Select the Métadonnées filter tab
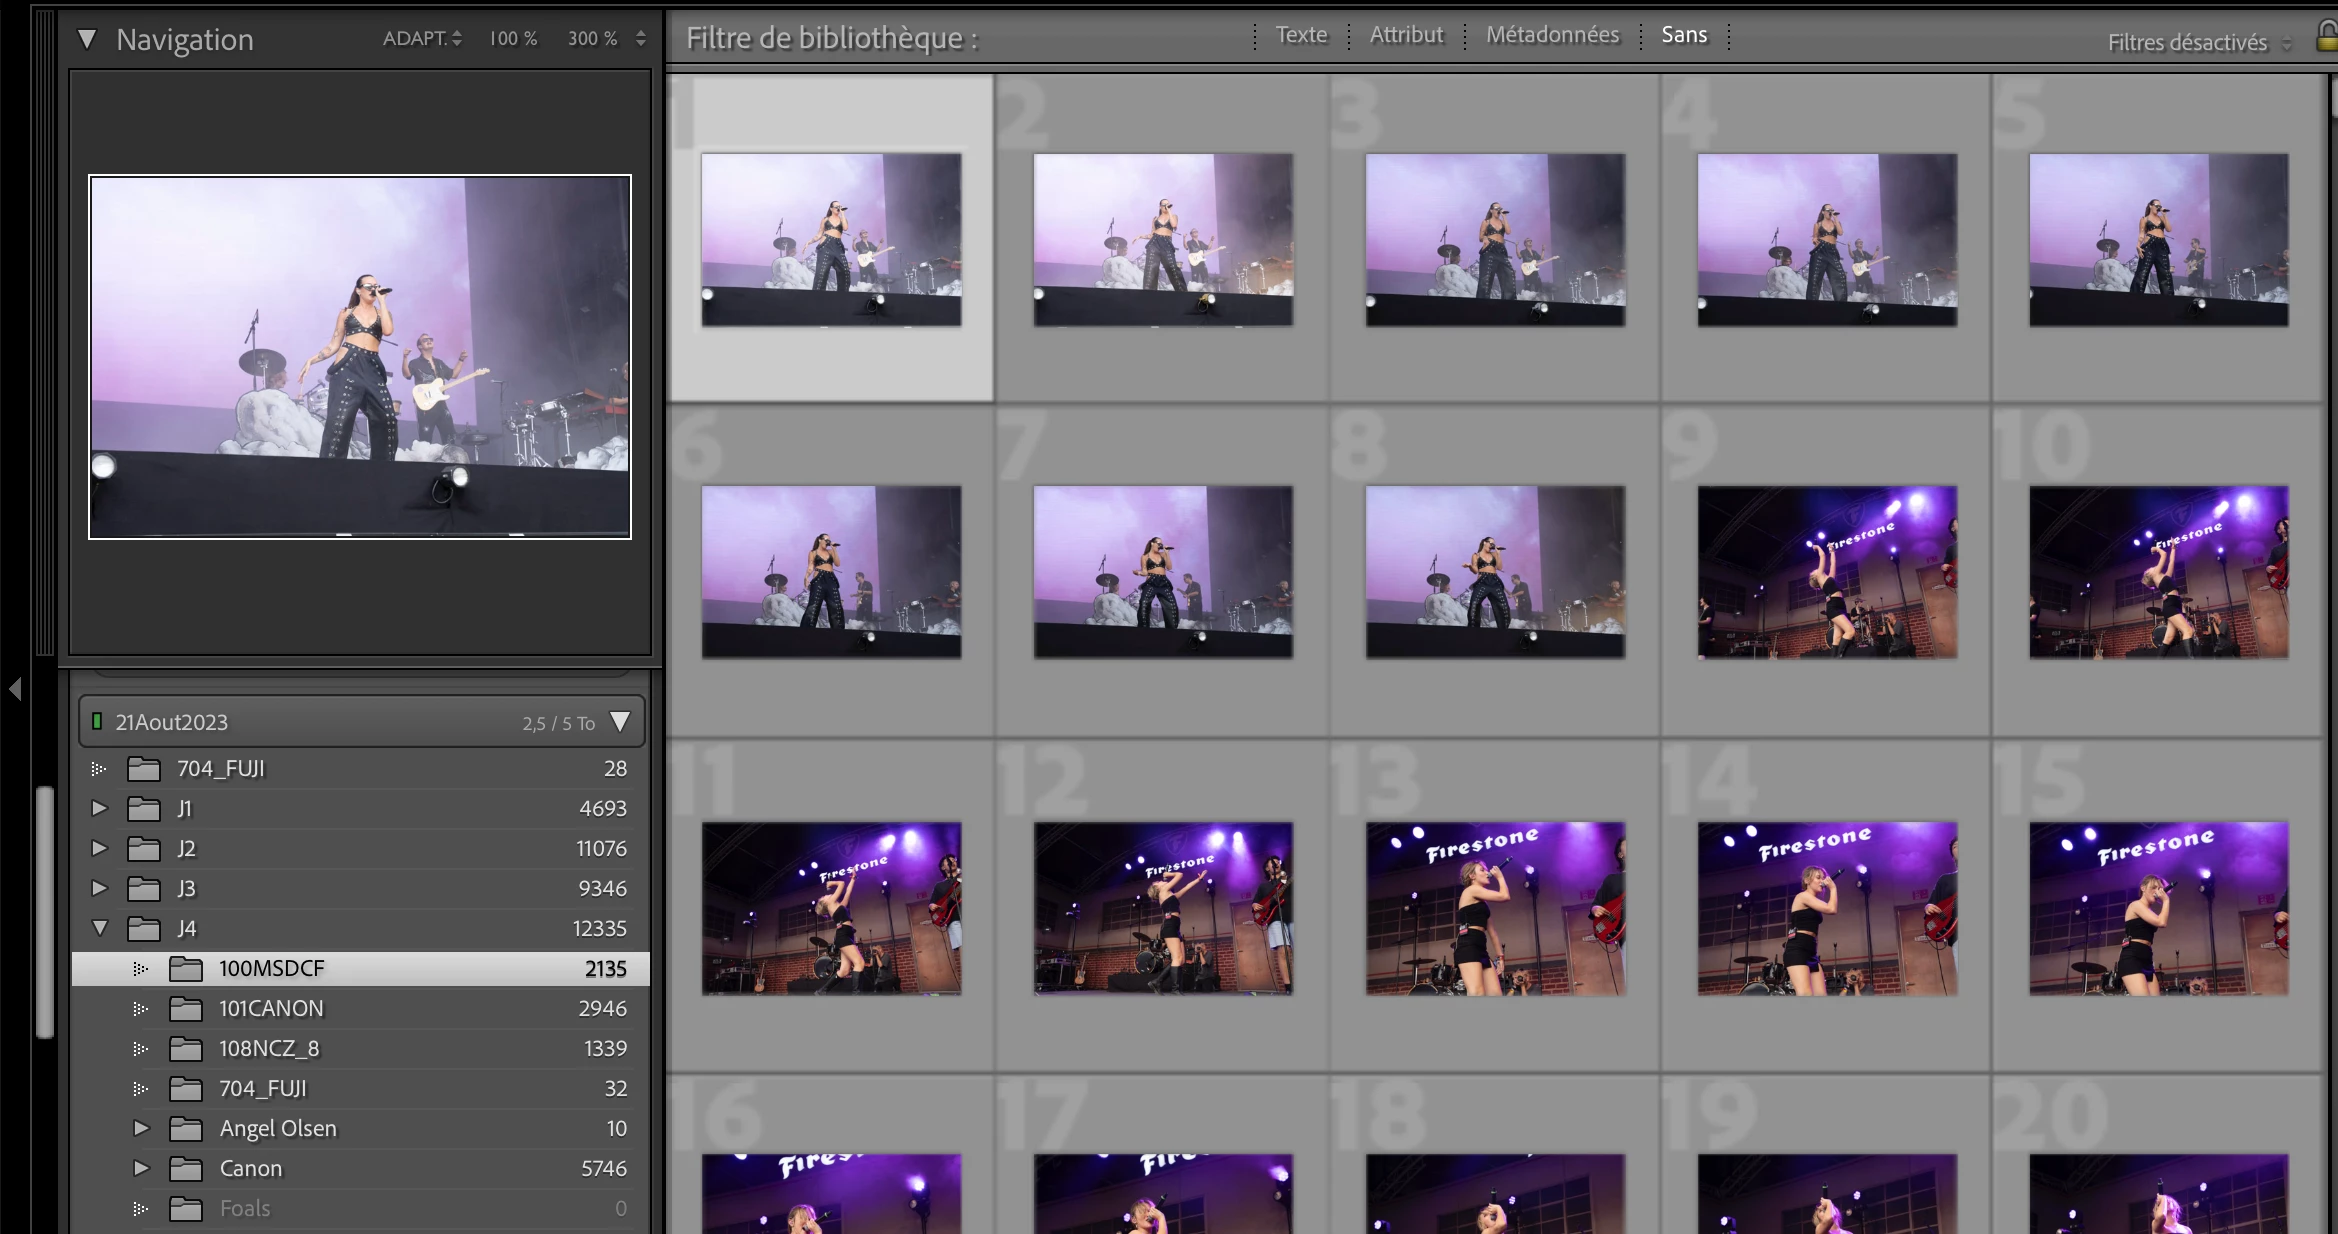 pyautogui.click(x=1552, y=35)
